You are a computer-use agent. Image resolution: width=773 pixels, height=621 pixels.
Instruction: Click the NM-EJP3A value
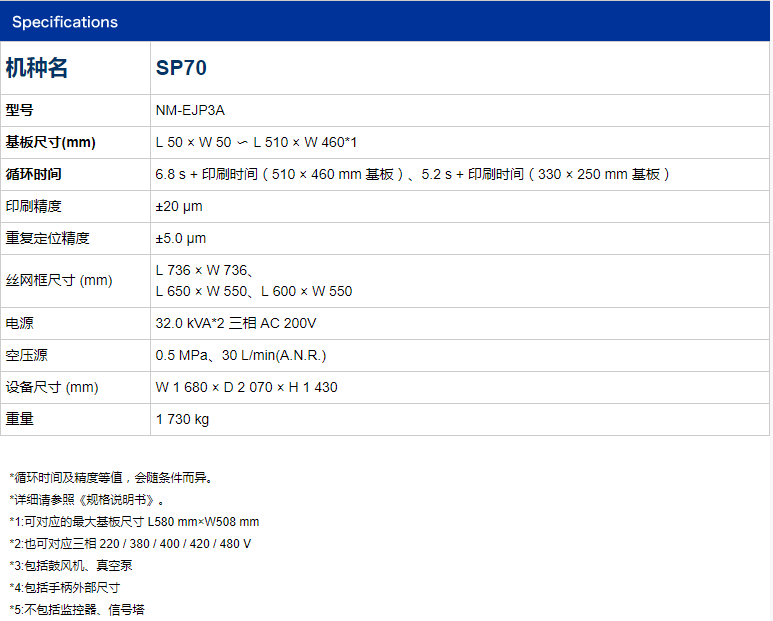click(x=190, y=110)
